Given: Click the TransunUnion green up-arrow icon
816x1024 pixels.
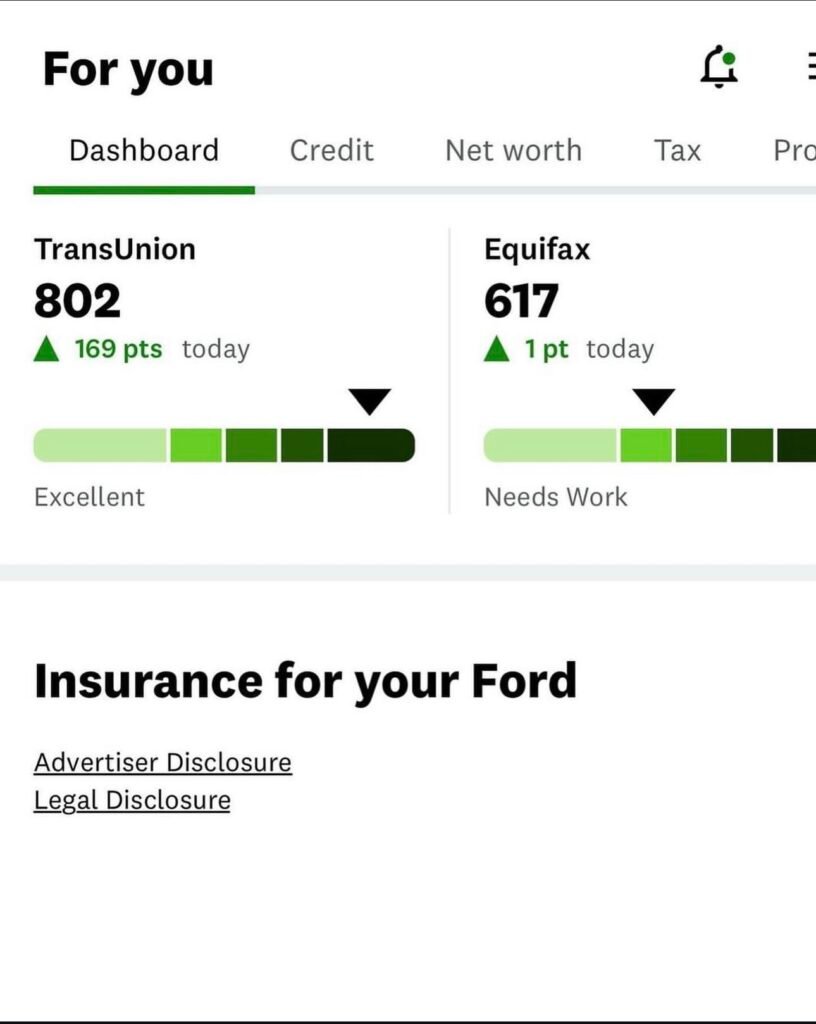Looking at the screenshot, I should point(46,349).
